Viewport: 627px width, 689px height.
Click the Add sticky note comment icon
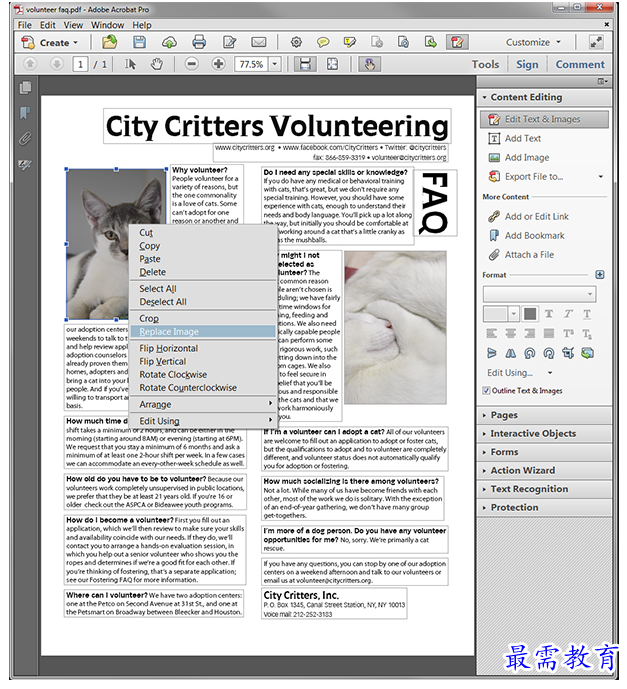[x=323, y=43]
